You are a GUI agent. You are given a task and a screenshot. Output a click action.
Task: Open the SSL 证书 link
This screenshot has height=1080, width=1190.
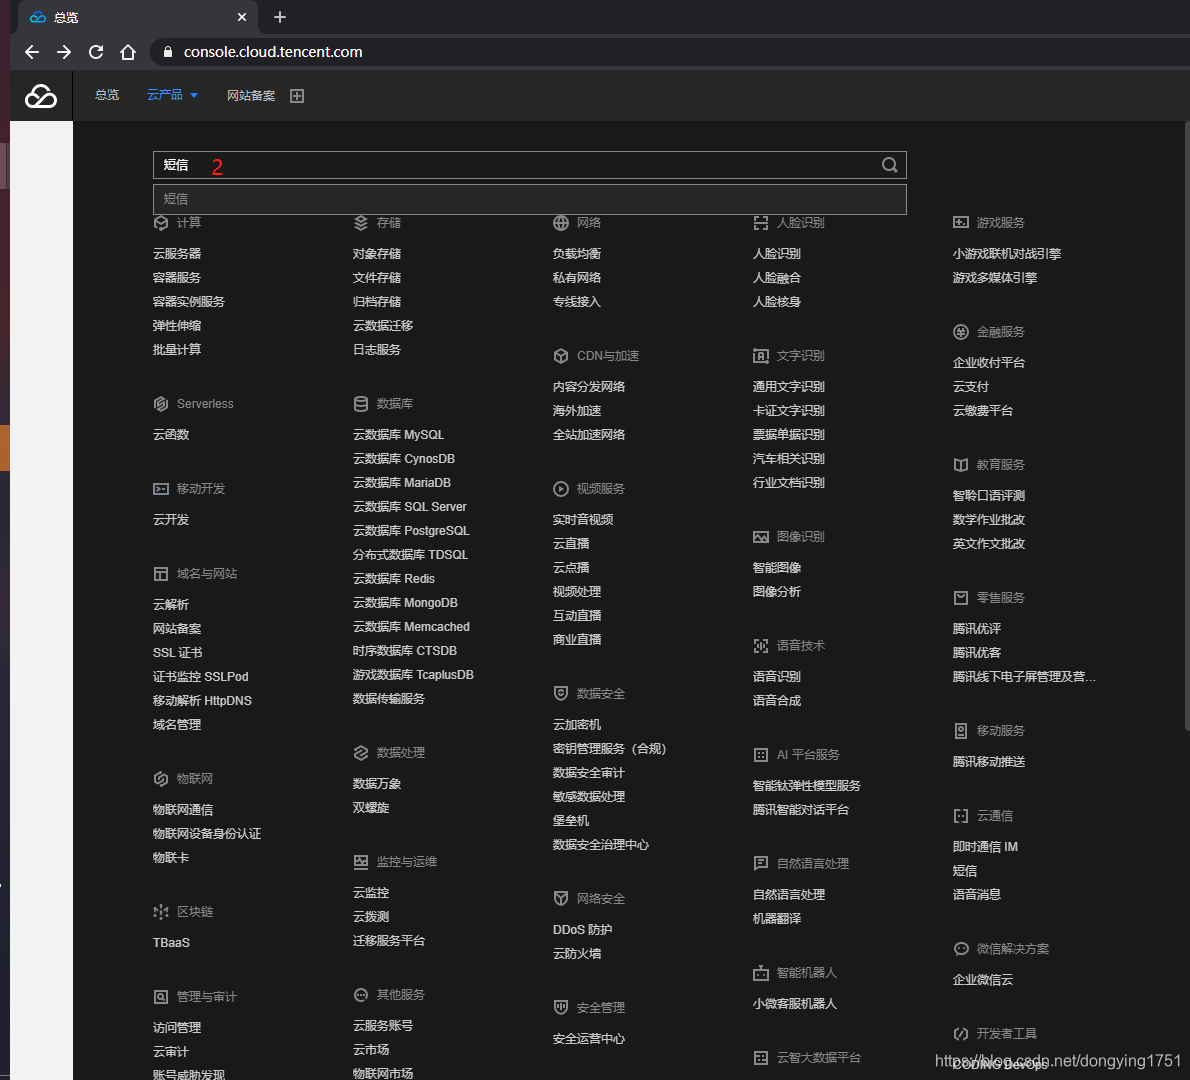178,653
